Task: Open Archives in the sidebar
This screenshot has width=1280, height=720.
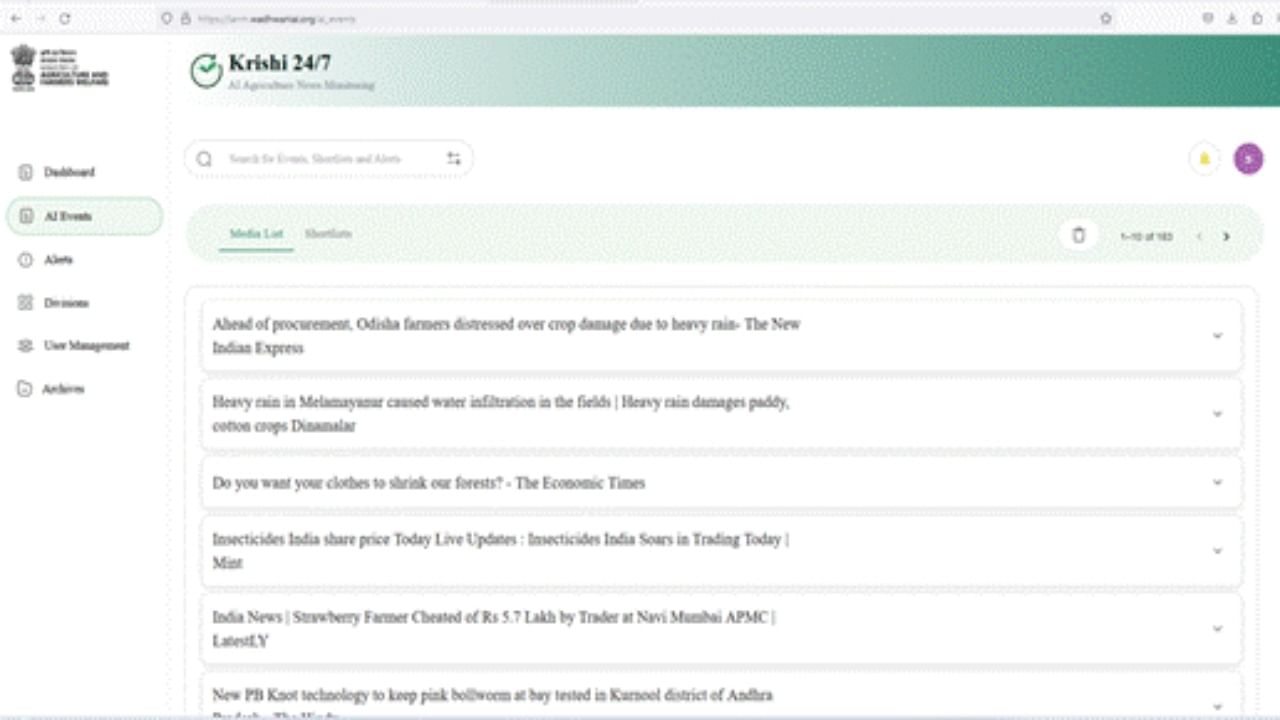Action: (52, 389)
